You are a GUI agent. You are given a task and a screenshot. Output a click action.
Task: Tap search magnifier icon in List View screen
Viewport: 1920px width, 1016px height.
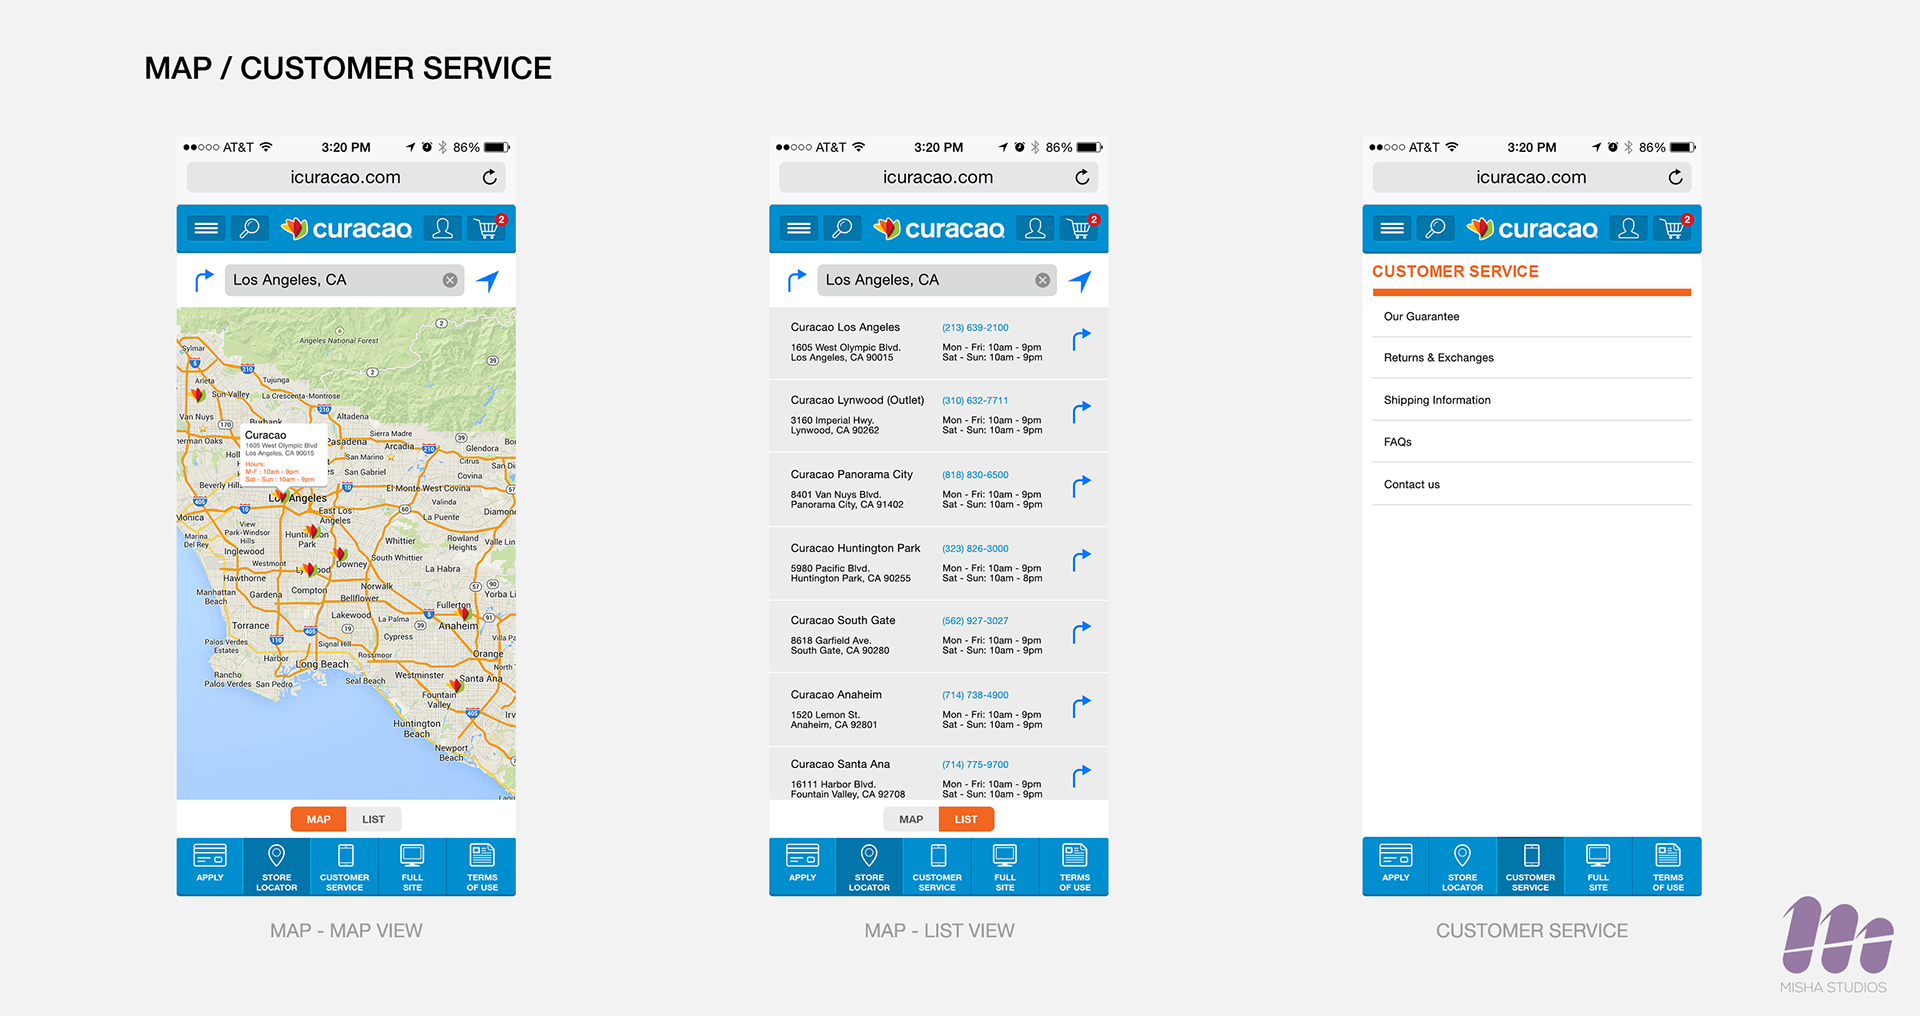(843, 228)
